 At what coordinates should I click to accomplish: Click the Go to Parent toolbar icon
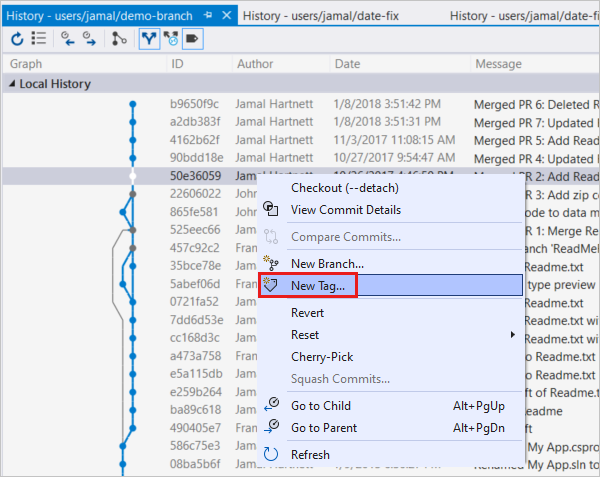click(89, 39)
